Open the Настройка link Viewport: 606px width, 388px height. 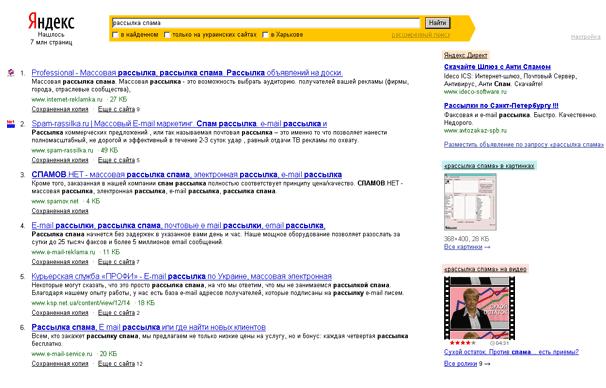(586, 37)
